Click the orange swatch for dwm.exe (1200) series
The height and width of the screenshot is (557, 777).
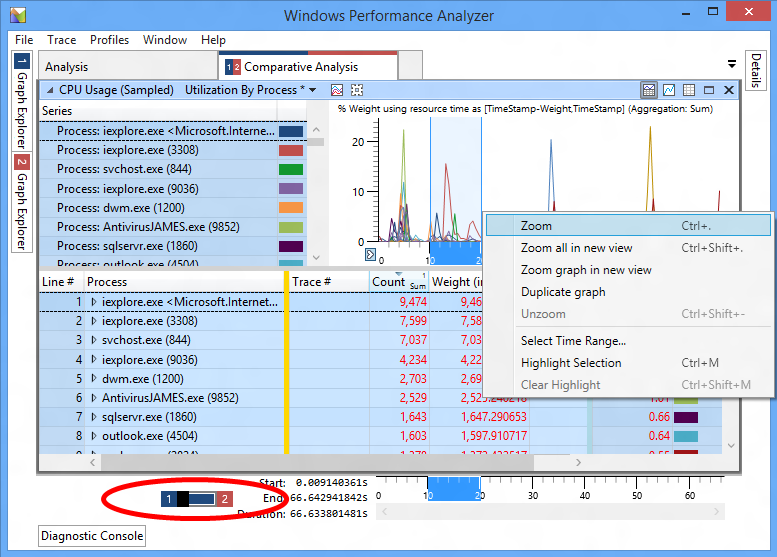291,208
